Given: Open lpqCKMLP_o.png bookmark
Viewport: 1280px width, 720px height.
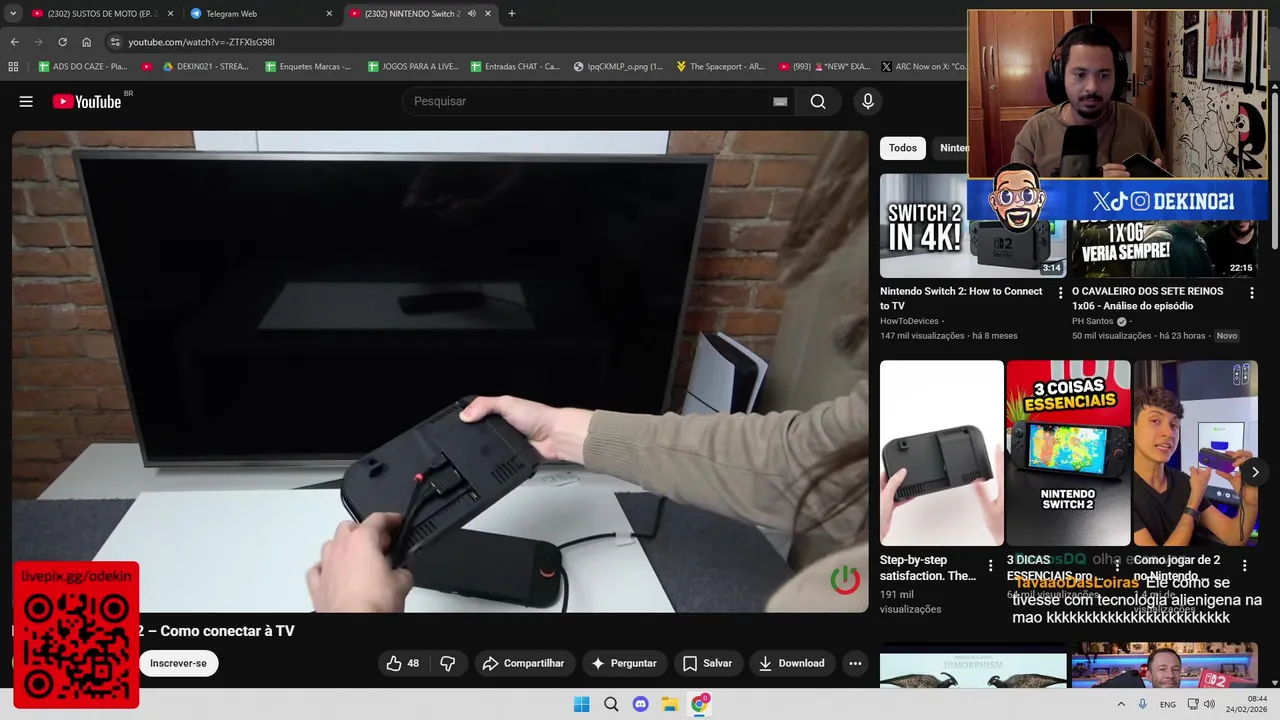Looking at the screenshot, I should coord(619,67).
